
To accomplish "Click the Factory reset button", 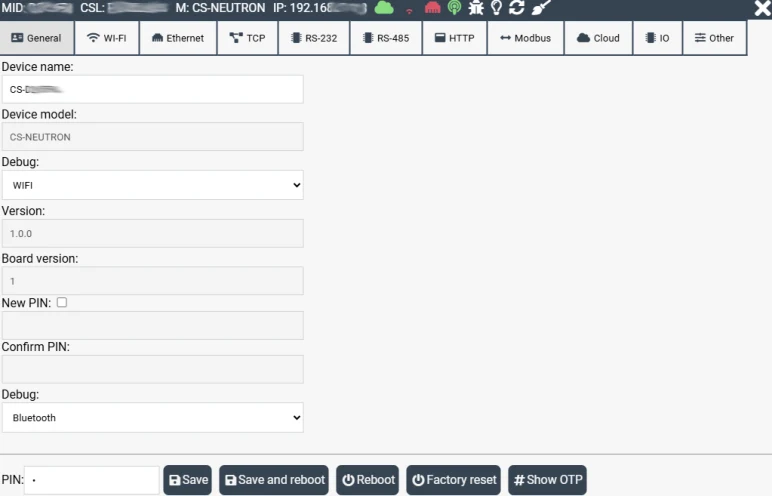I will click(x=453, y=480).
